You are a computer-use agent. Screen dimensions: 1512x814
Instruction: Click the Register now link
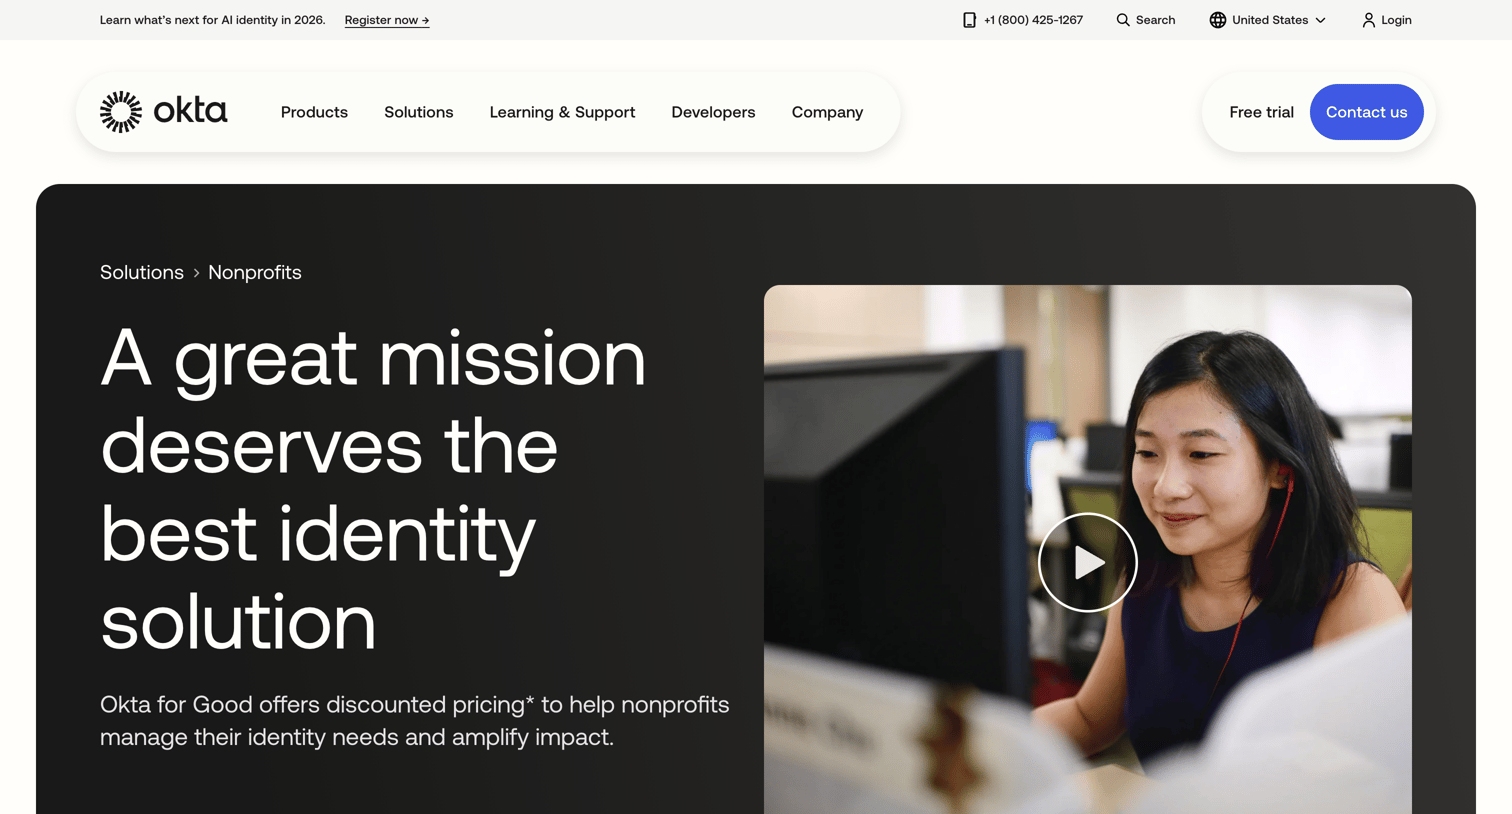(x=387, y=20)
